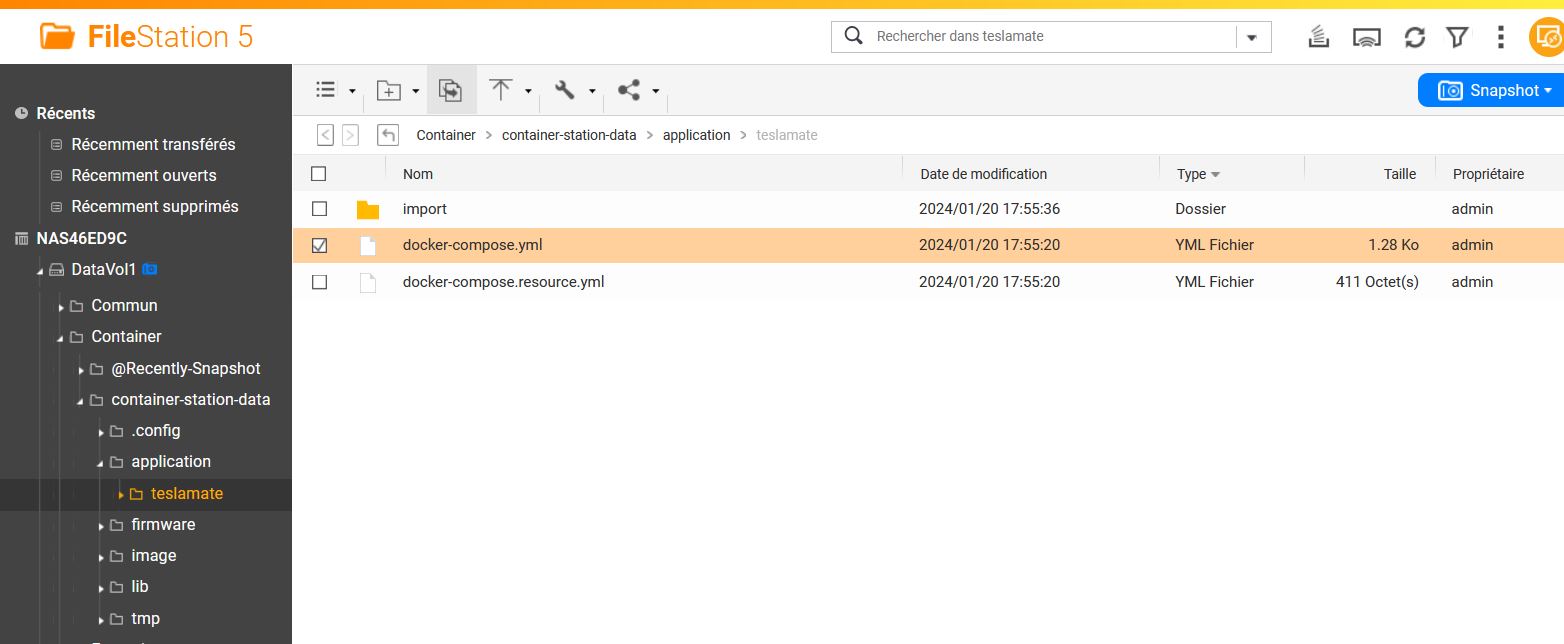Click the orange remote mount icon
The height and width of the screenshot is (644, 1564).
point(1547,38)
